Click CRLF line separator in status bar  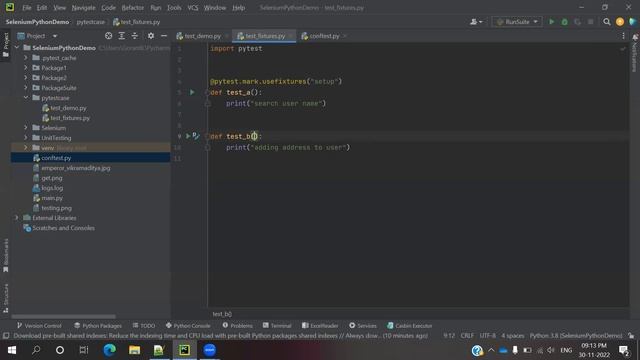tap(467, 336)
